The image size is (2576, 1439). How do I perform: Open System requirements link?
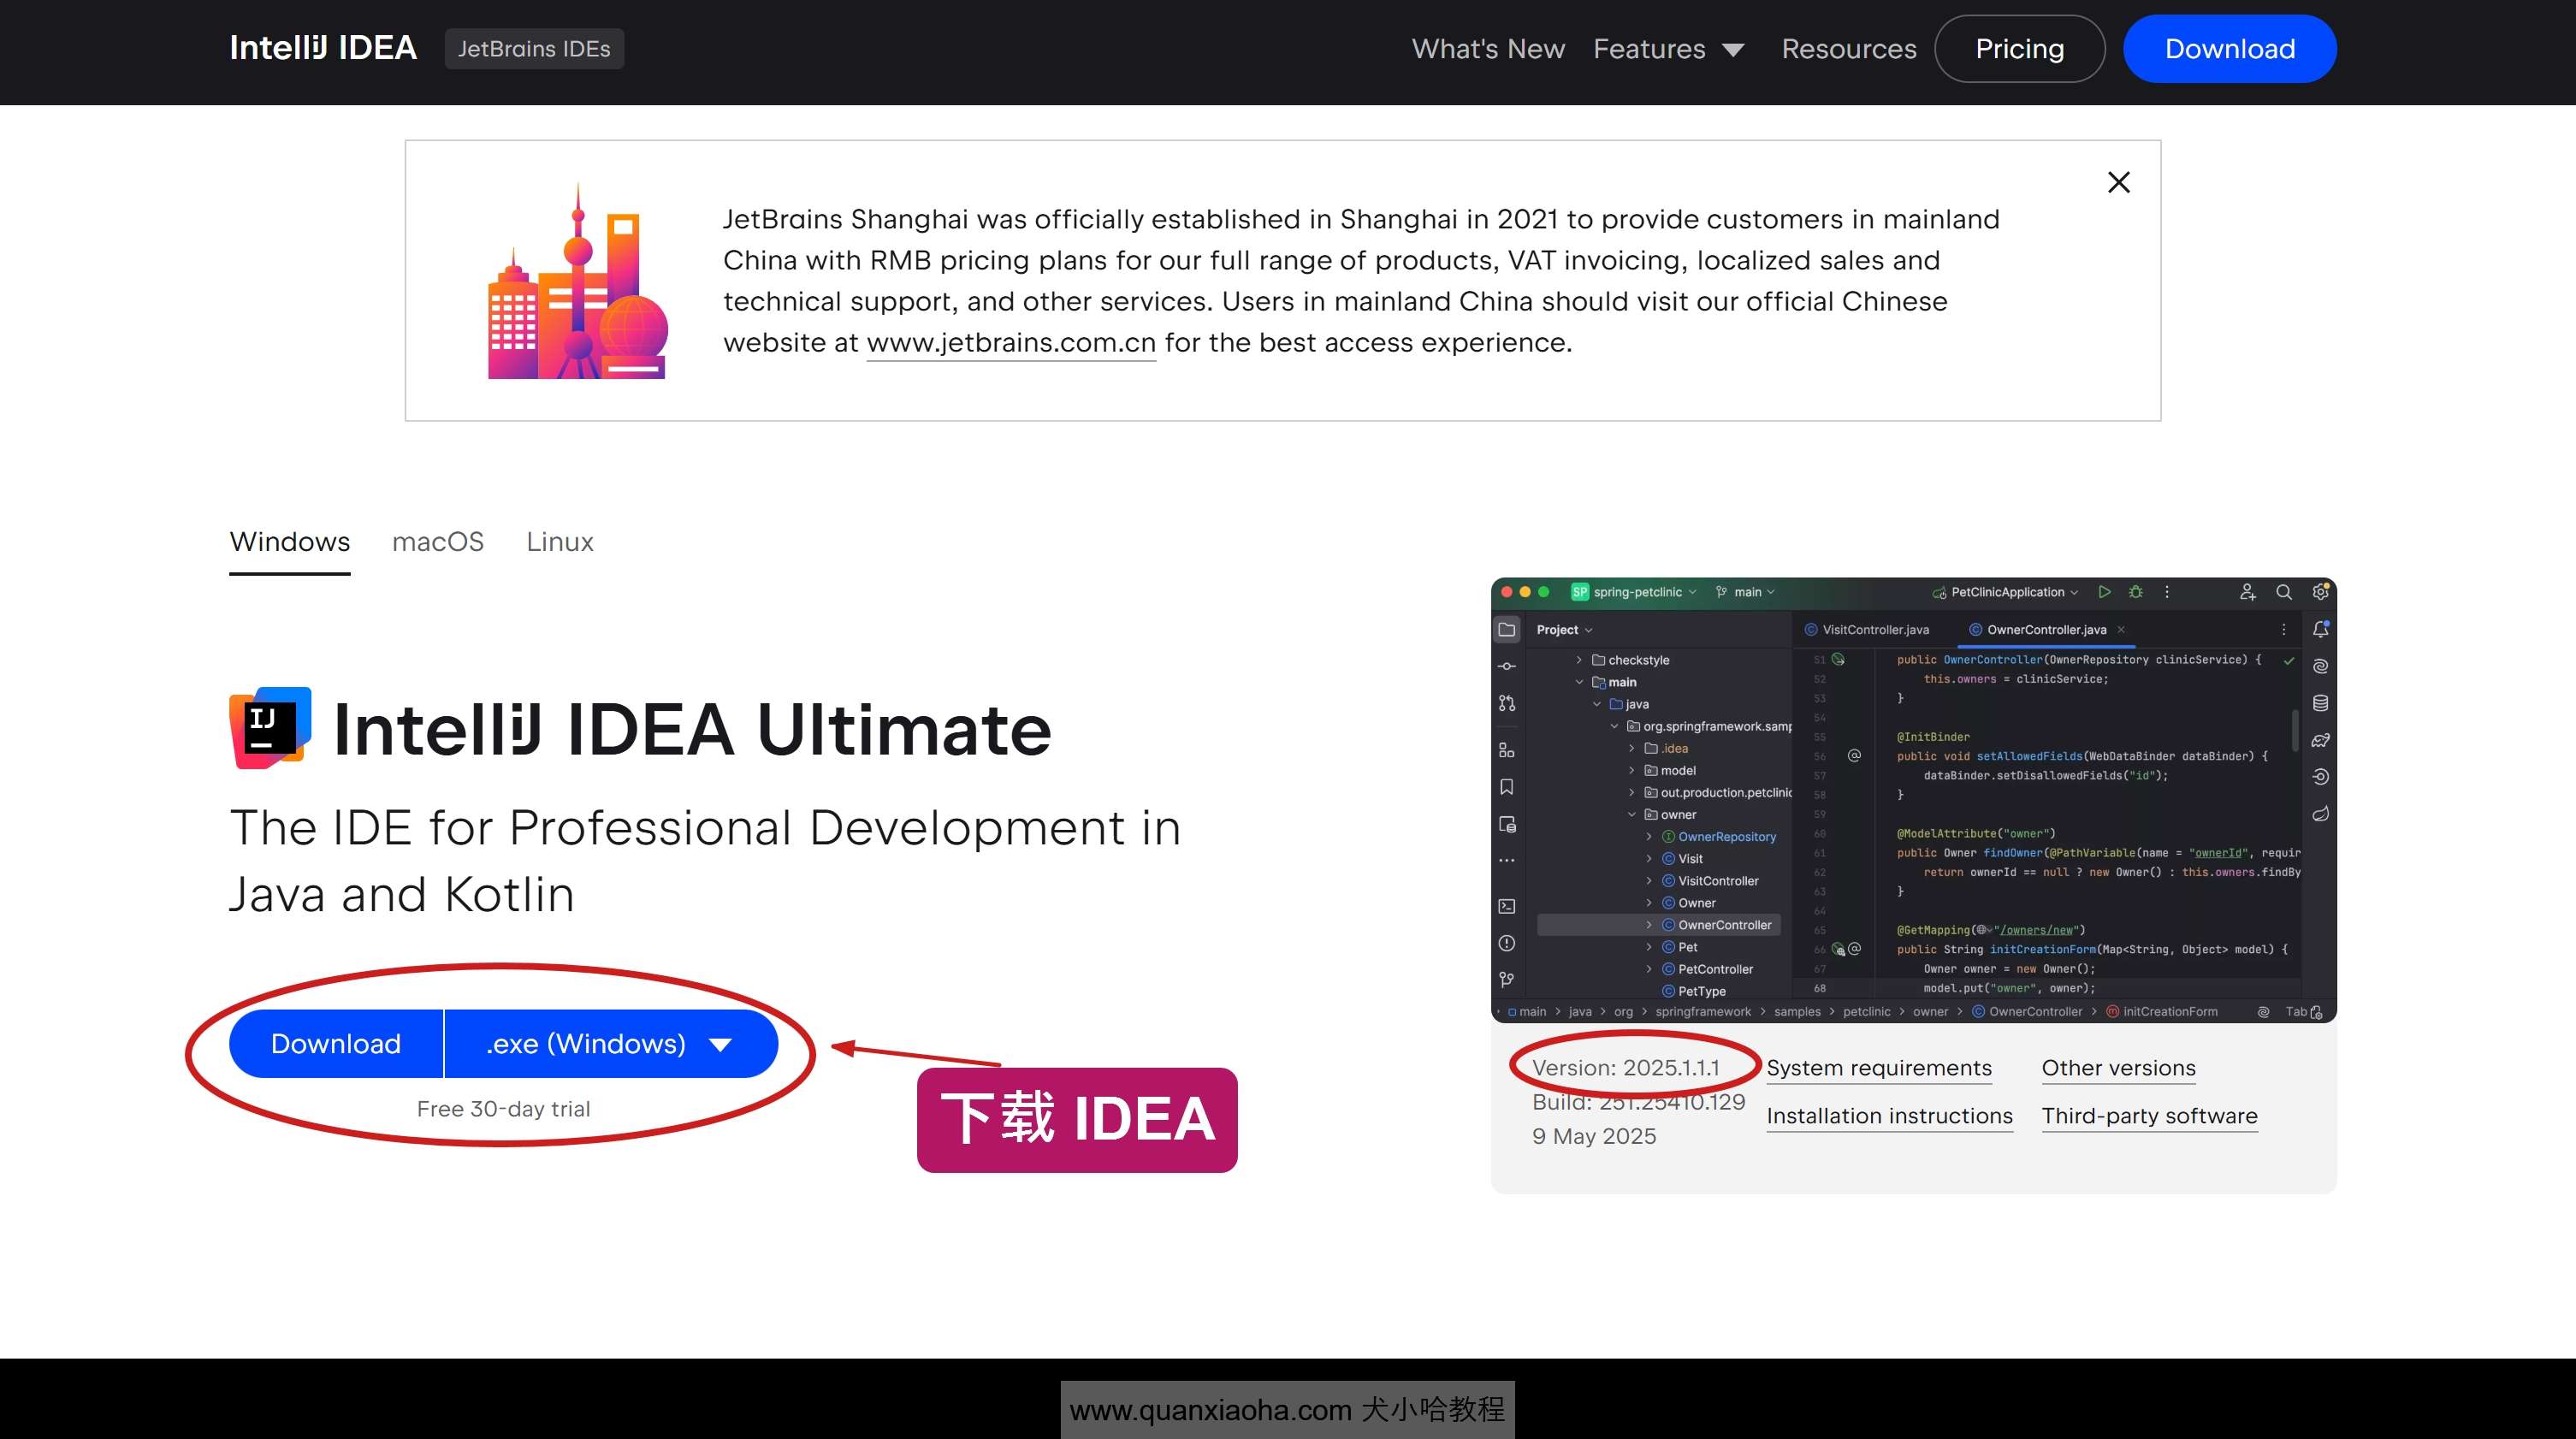point(1878,1068)
